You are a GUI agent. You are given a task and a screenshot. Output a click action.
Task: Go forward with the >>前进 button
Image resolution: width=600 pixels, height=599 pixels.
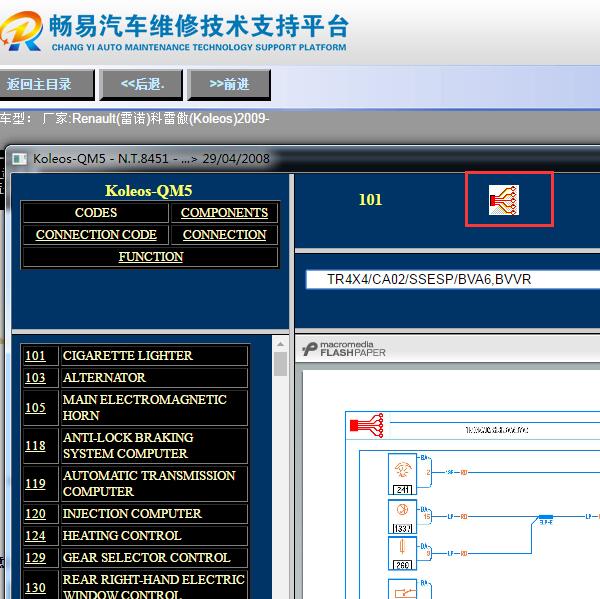(x=229, y=84)
